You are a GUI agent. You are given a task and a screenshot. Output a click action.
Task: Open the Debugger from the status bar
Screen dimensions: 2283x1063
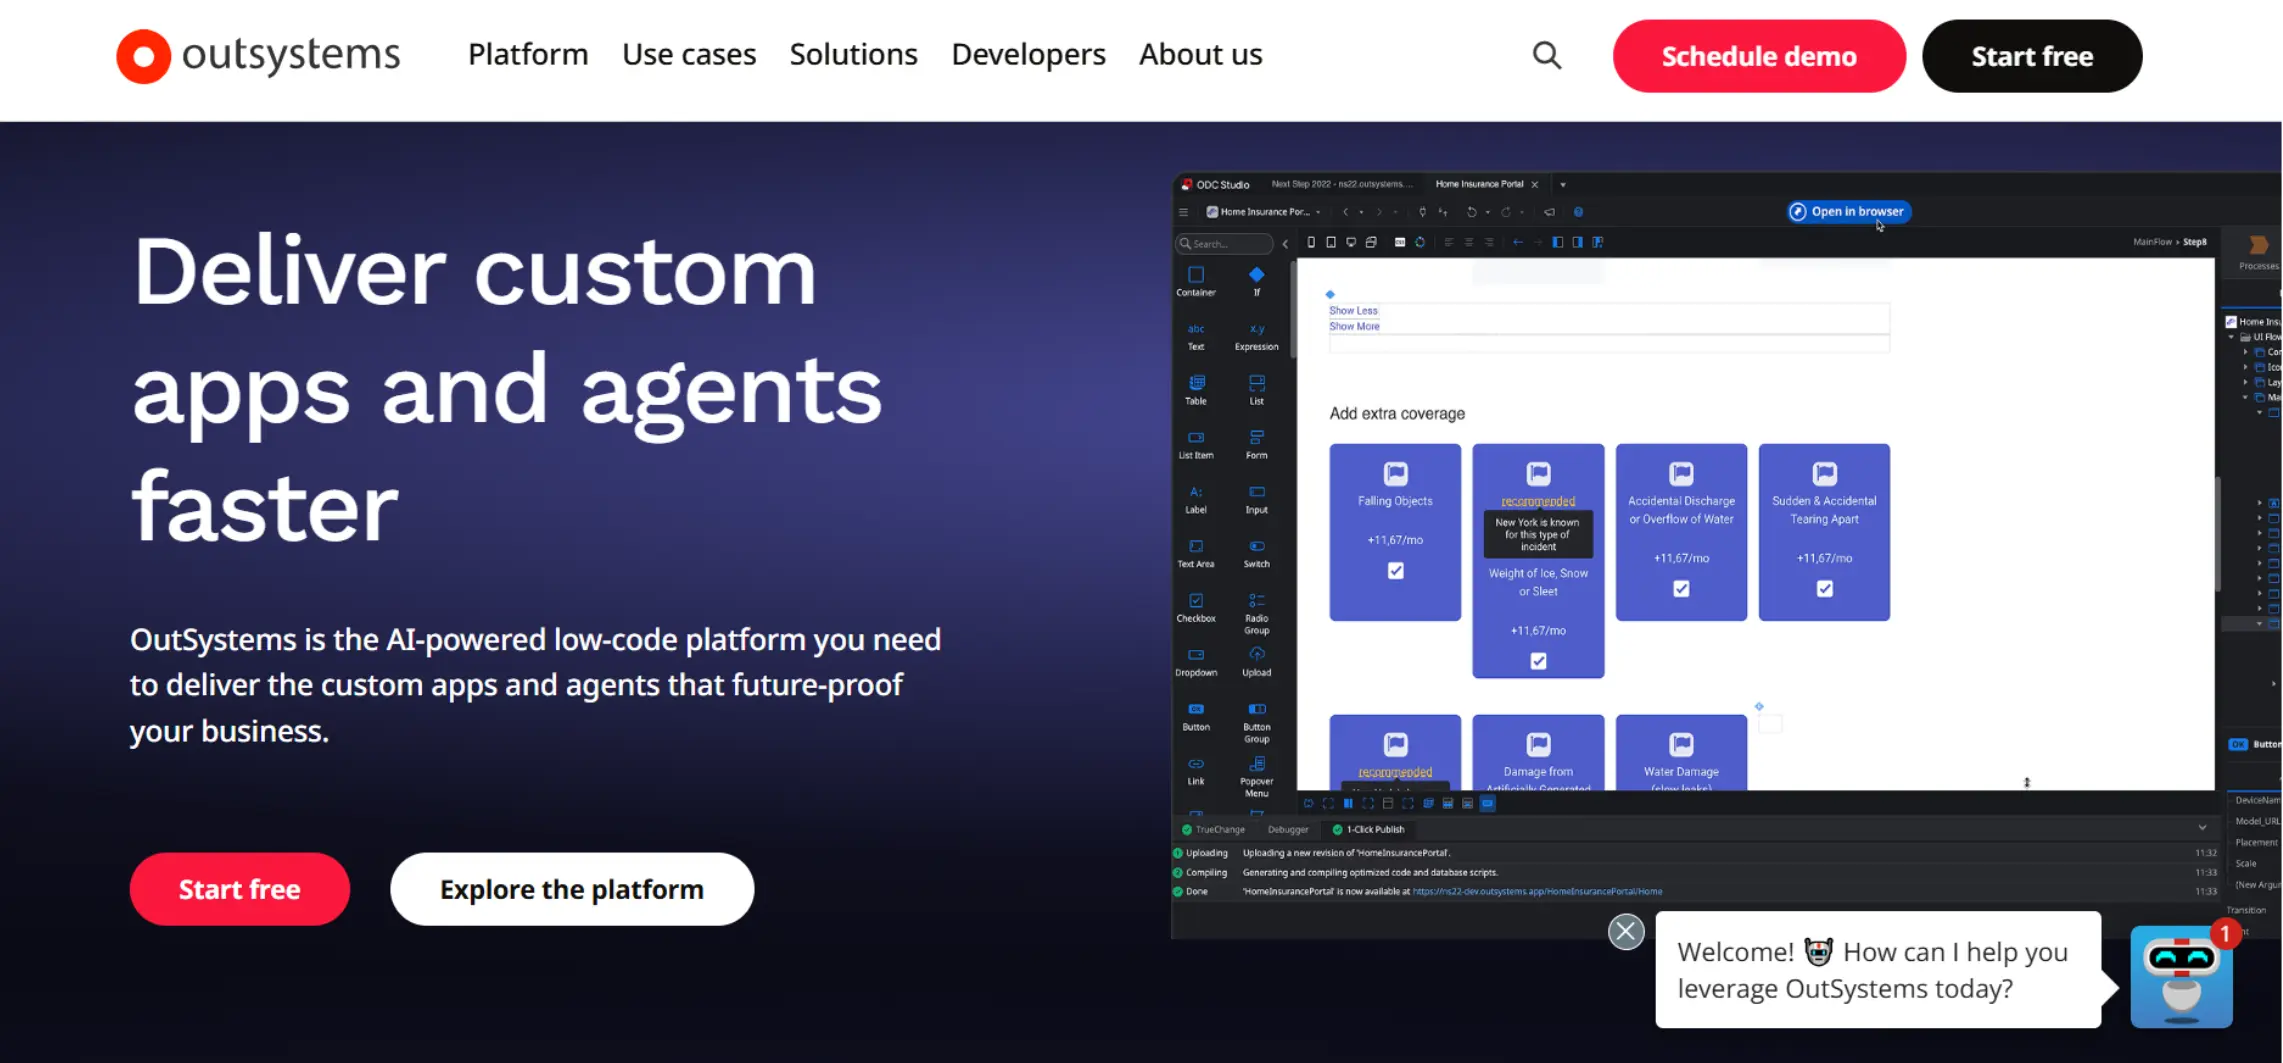(1288, 829)
